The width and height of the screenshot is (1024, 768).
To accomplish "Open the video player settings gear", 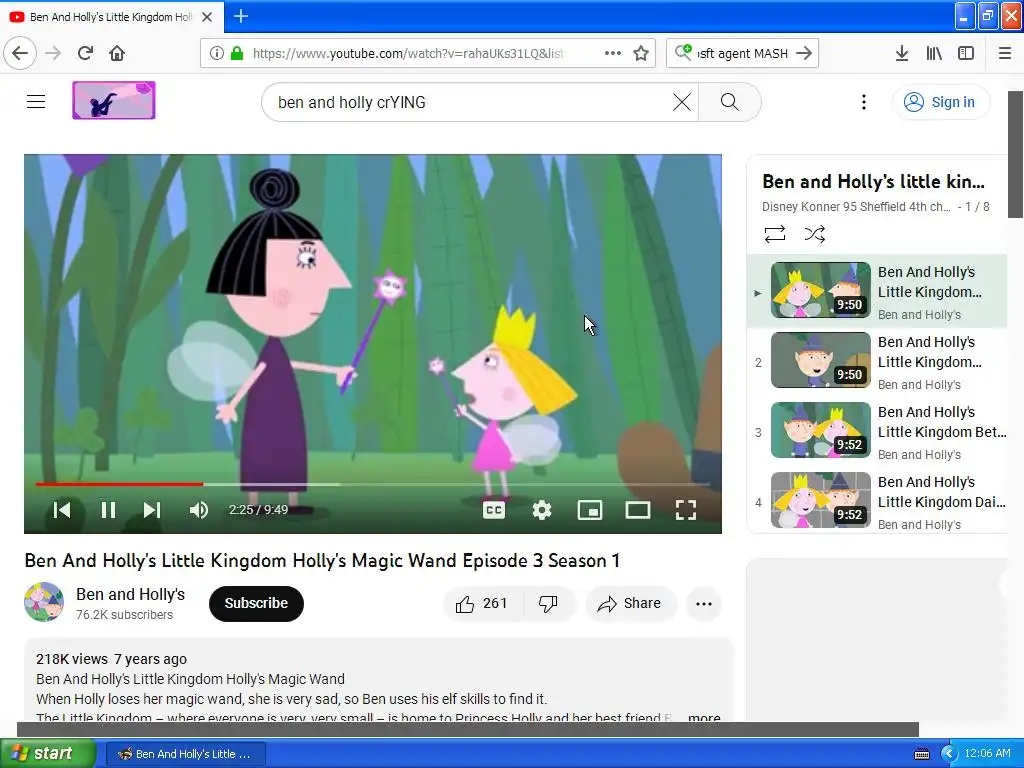I will (541, 509).
